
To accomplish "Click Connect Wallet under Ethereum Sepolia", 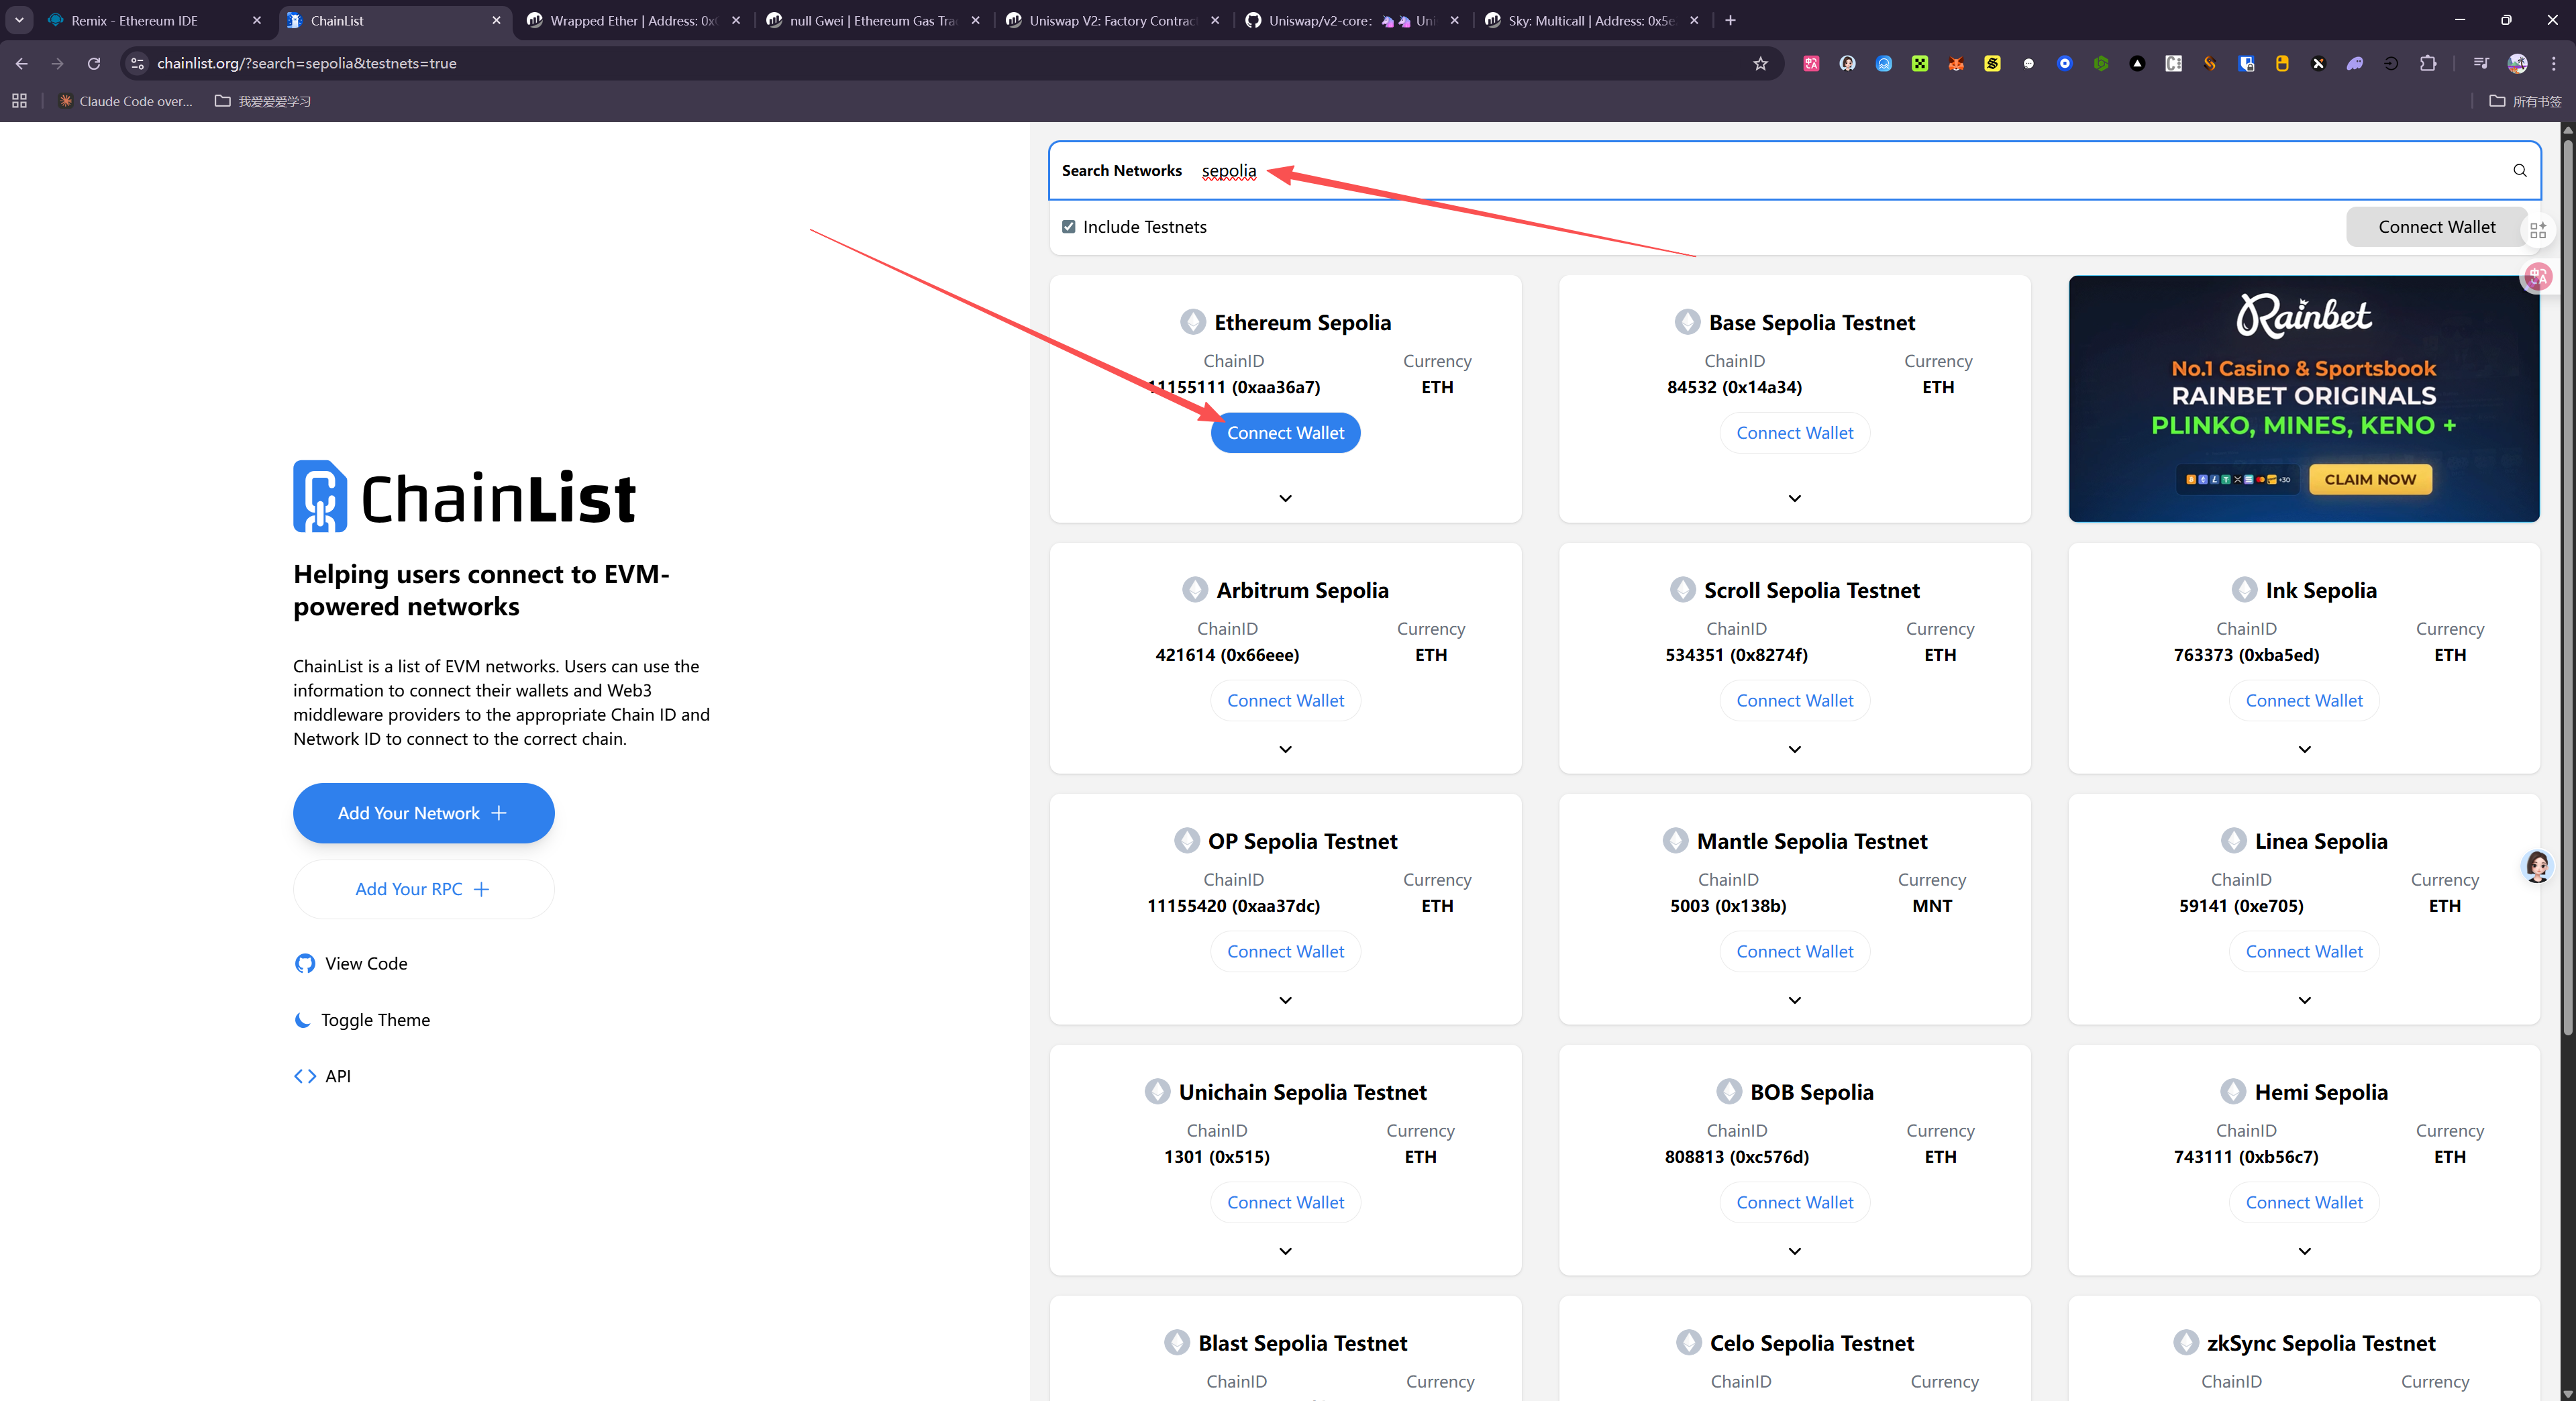I will (1285, 433).
